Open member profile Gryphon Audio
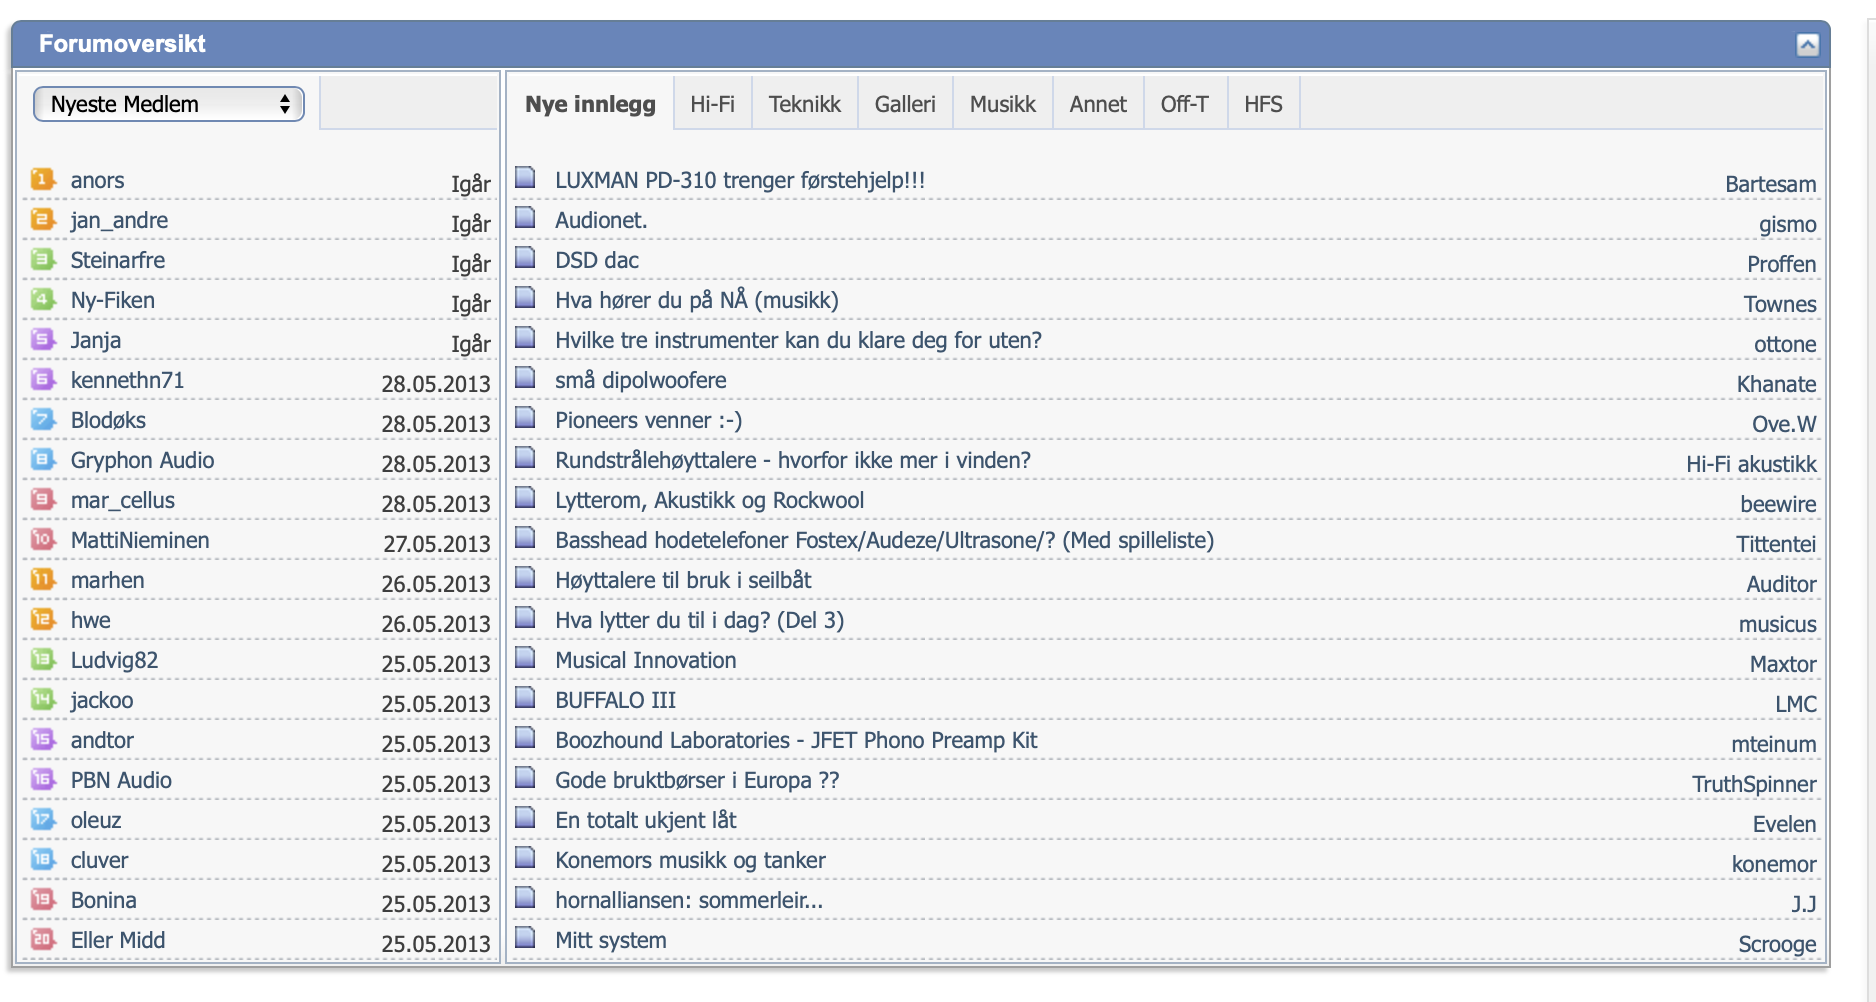The image size is (1876, 1002). 142,460
